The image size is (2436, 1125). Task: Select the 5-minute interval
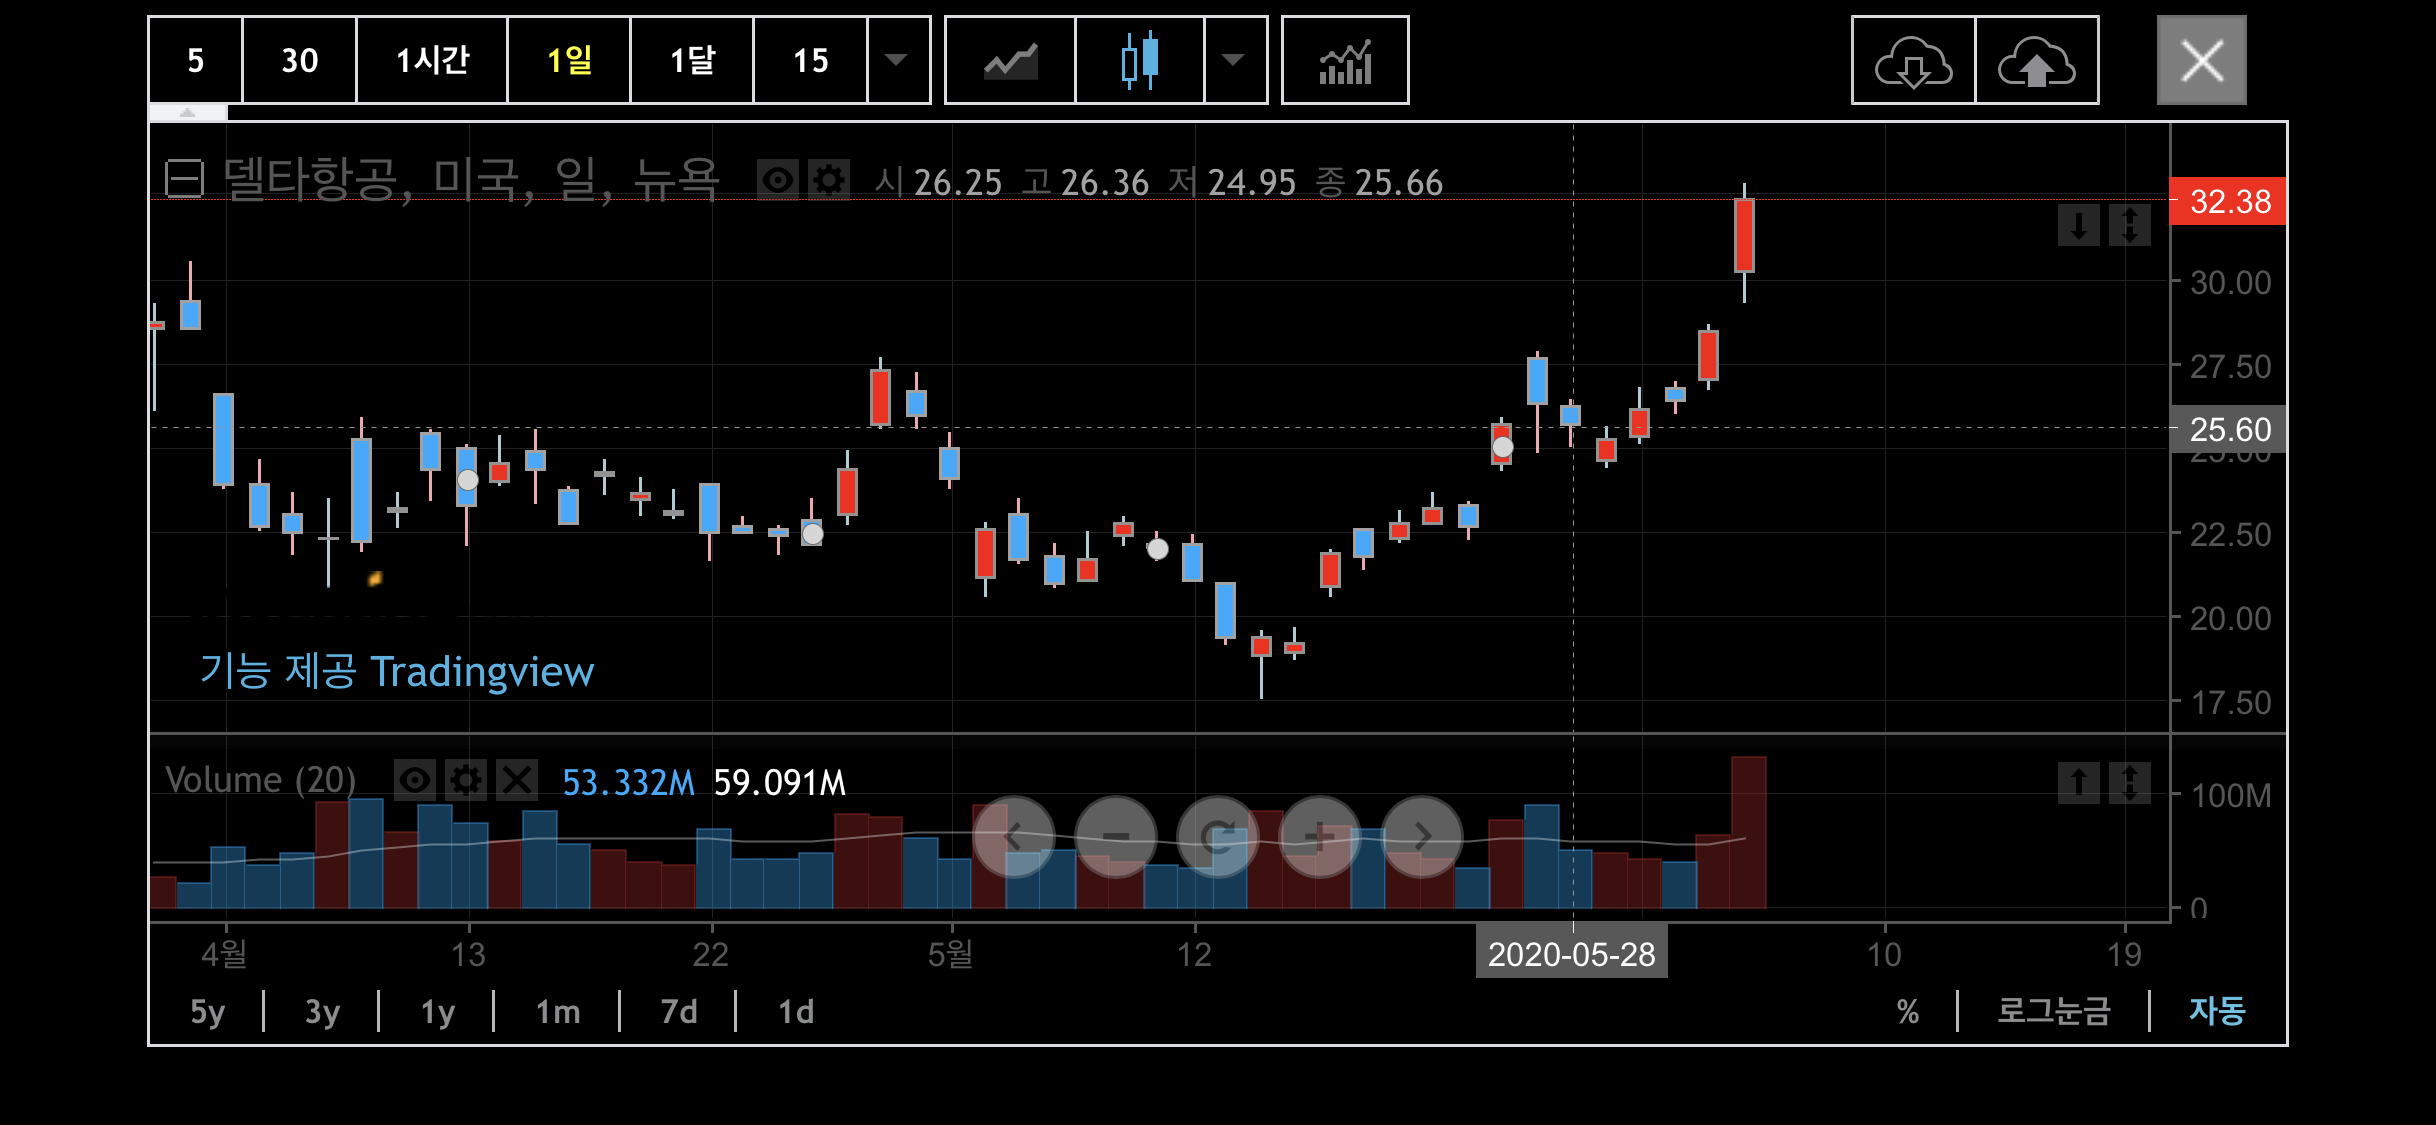pyautogui.click(x=196, y=60)
